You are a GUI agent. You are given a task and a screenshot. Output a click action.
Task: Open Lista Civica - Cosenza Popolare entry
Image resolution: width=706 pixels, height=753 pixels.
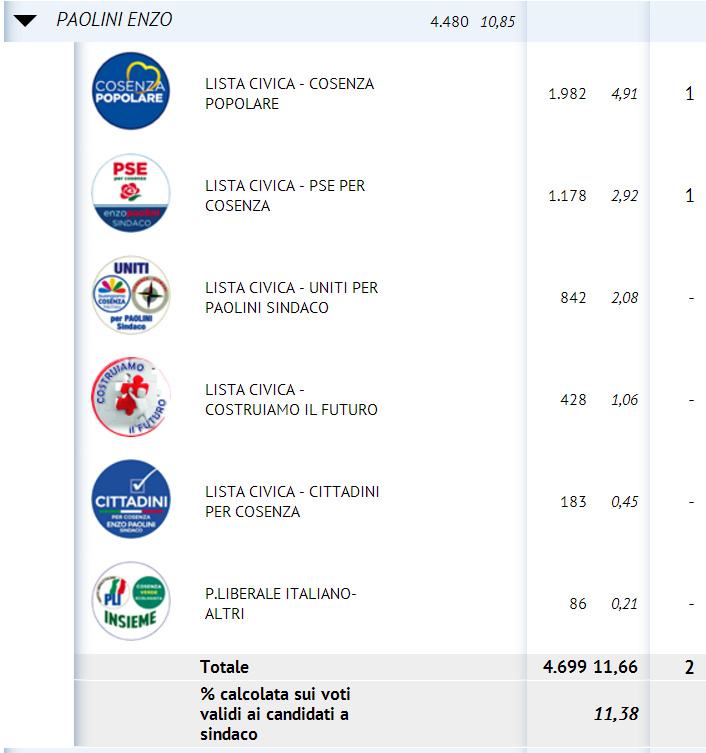click(x=289, y=94)
